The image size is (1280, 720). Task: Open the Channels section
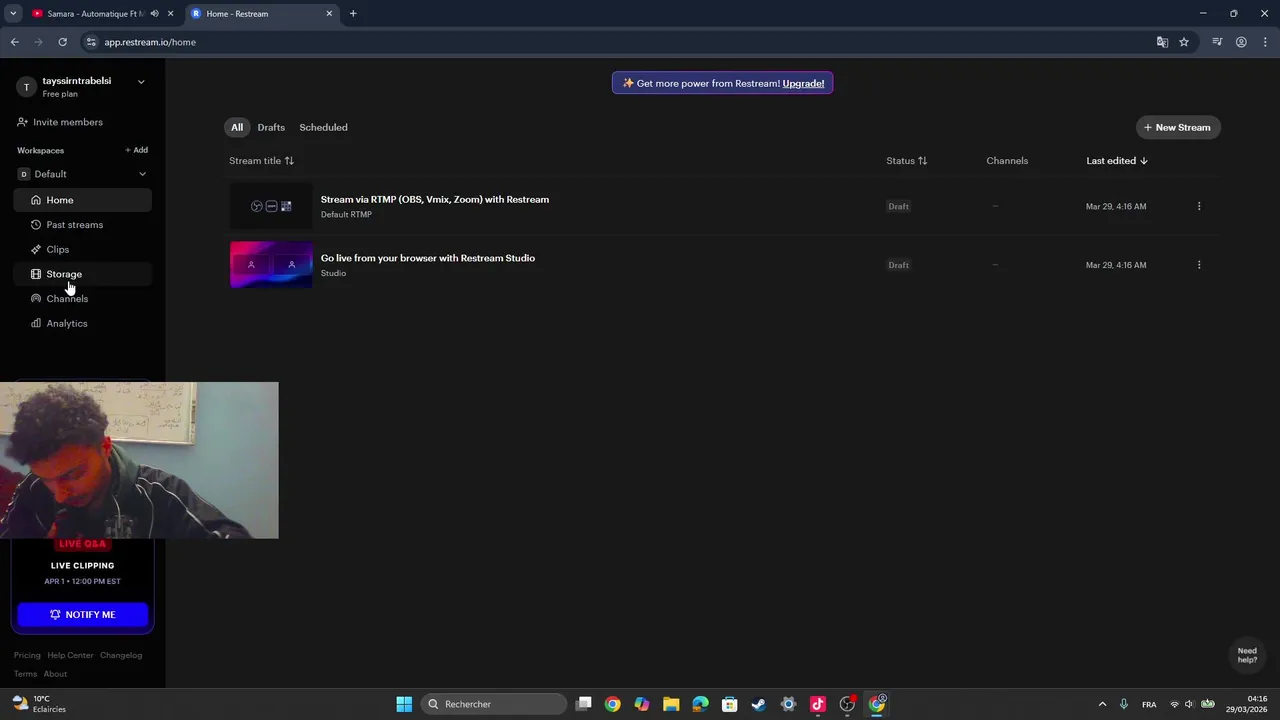(x=83, y=298)
